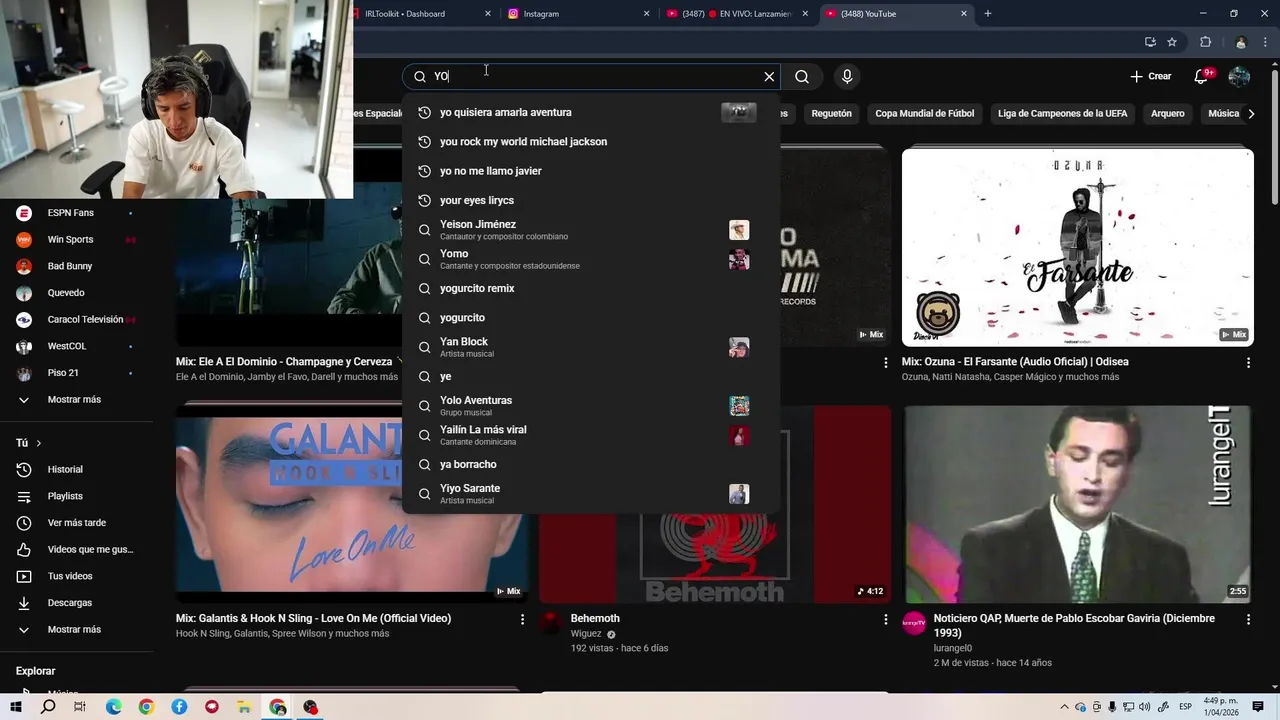Choose Yomo artist suggestion
The height and width of the screenshot is (720, 1280).
coord(590,259)
